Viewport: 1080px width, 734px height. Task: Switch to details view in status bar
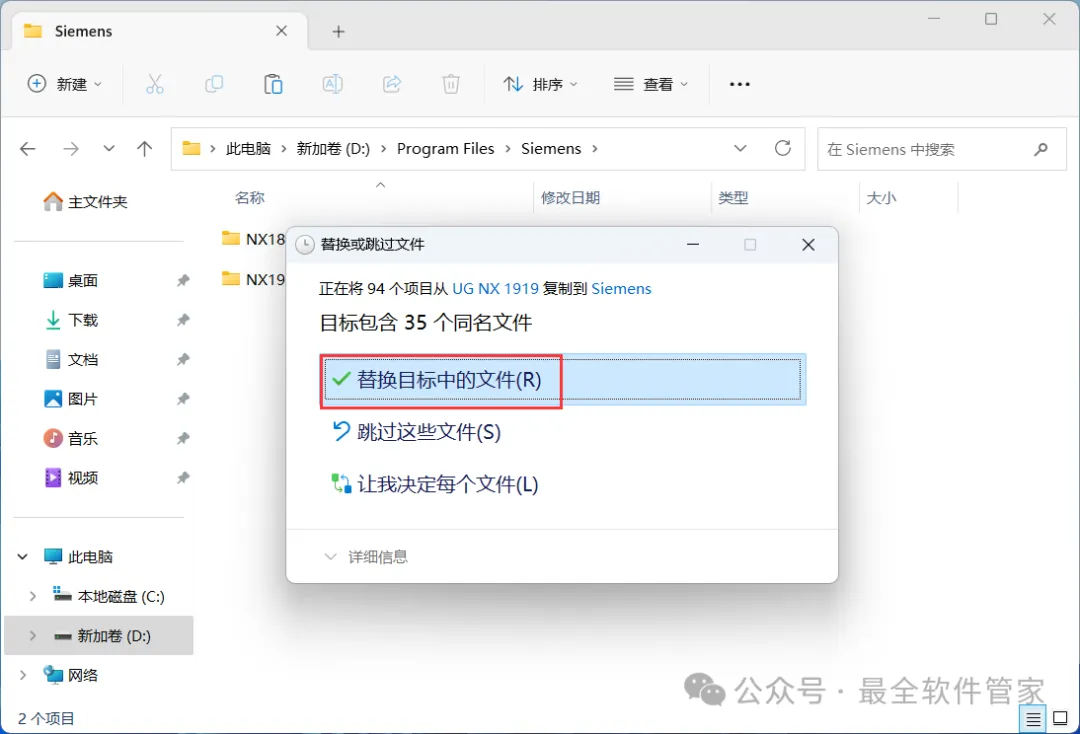click(1033, 720)
